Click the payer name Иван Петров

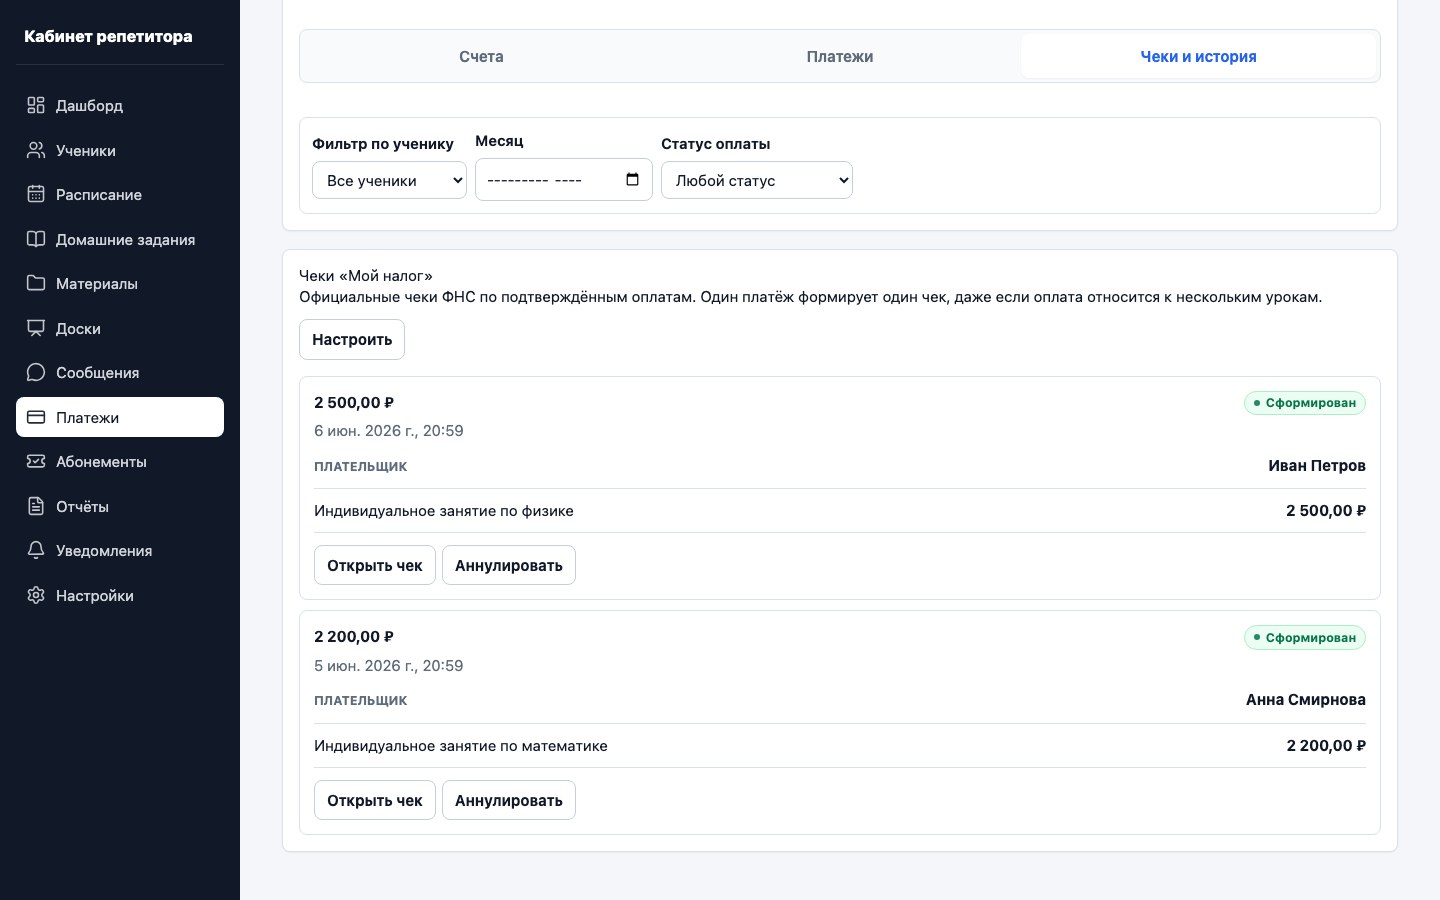(1317, 465)
